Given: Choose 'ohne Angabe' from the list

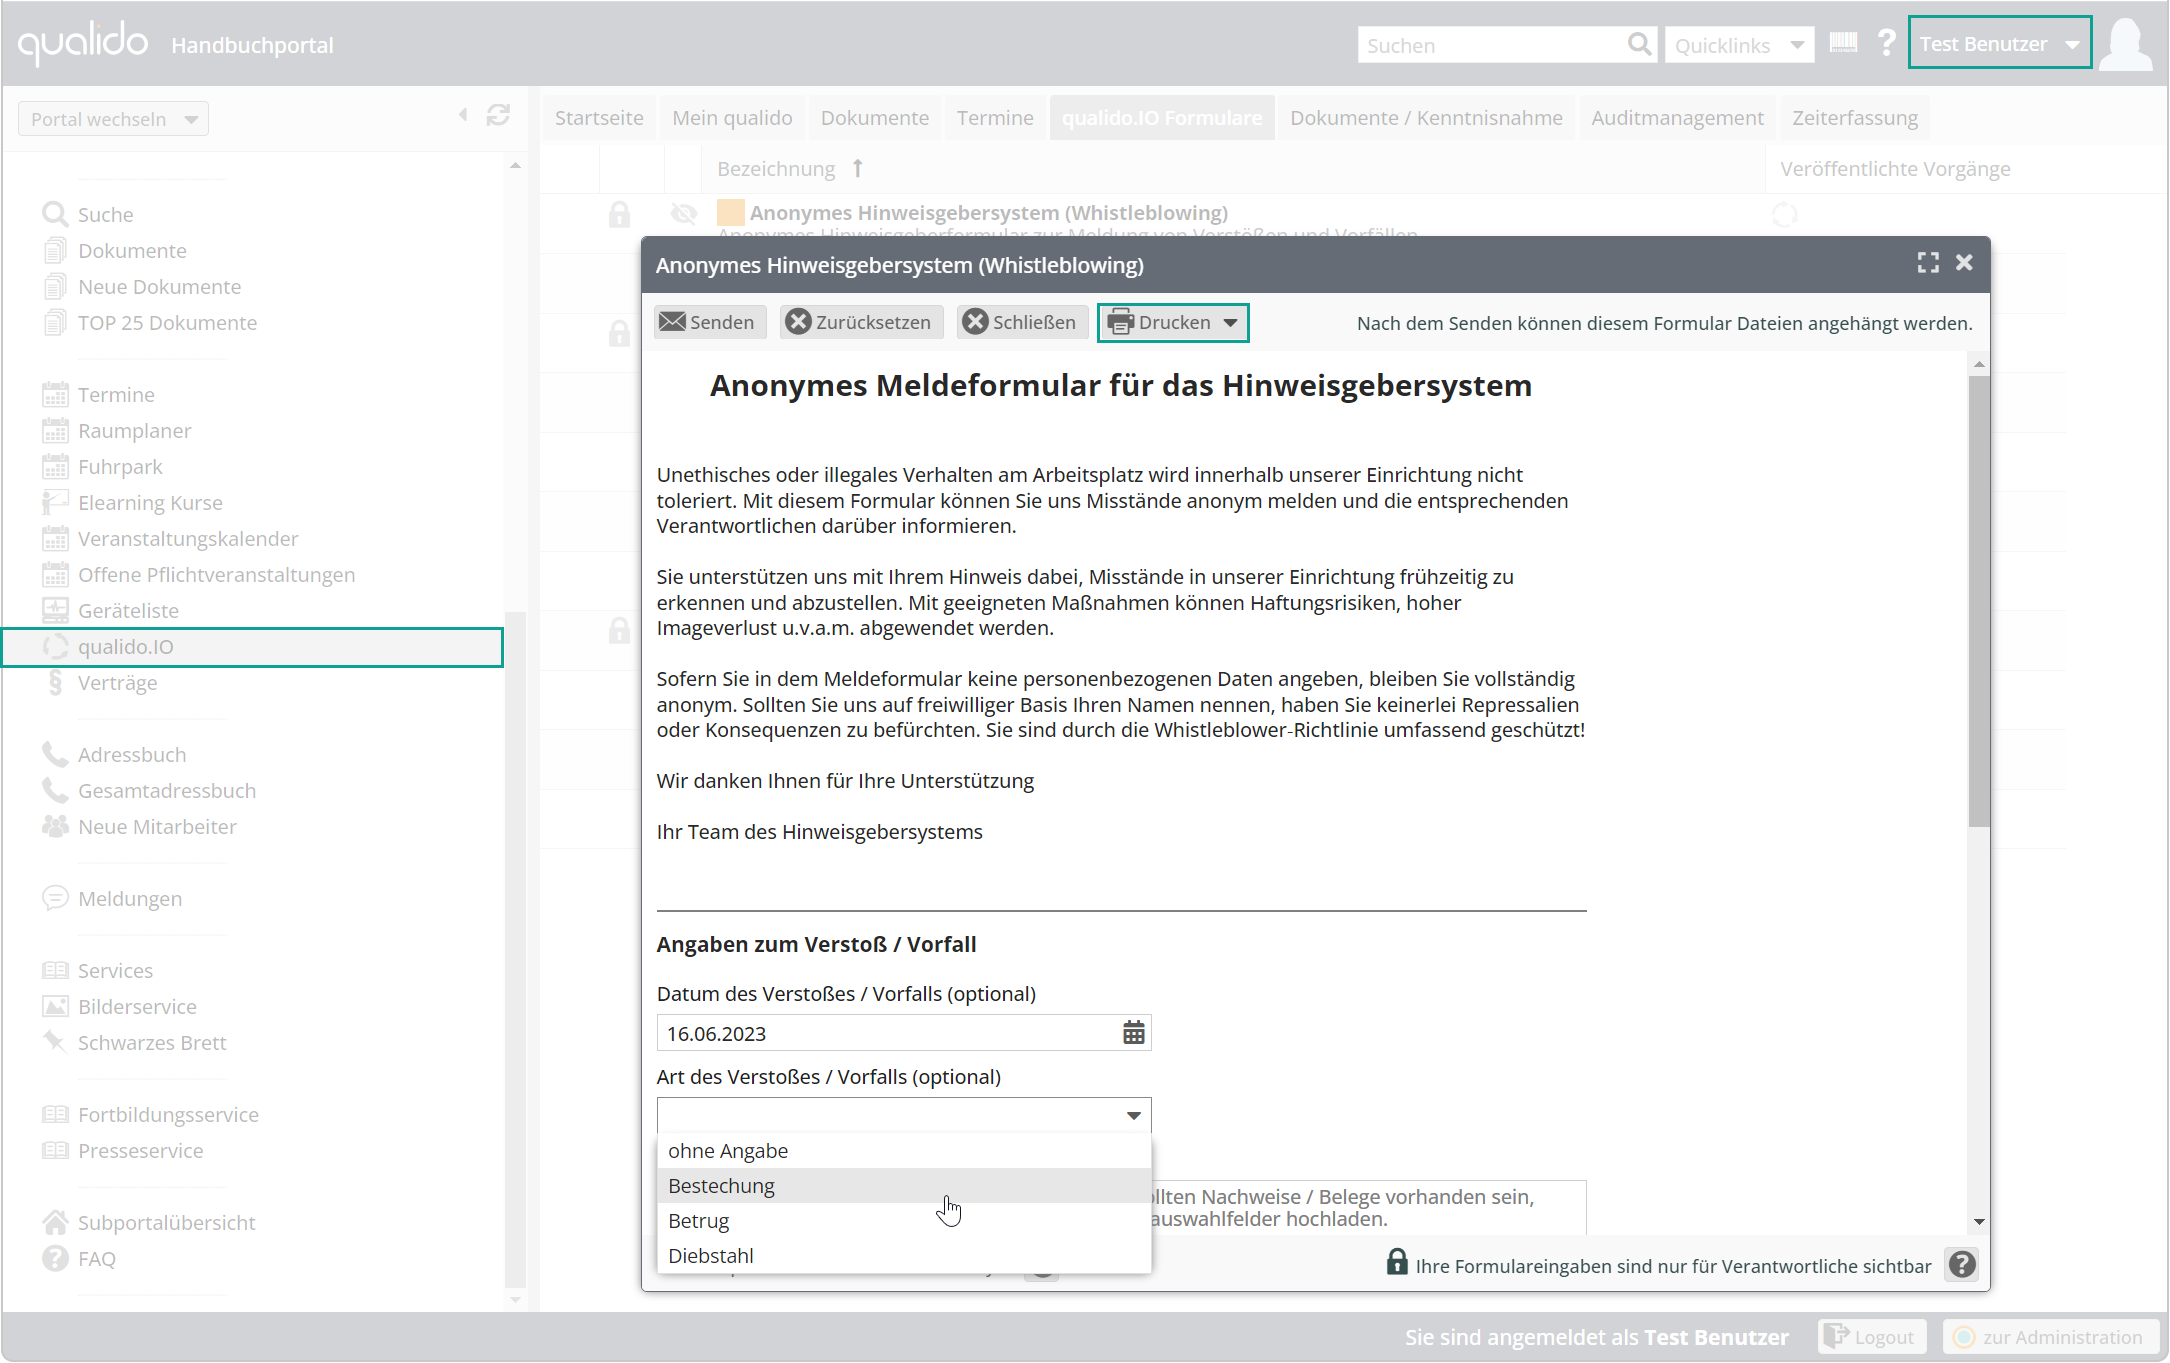Looking at the screenshot, I should [904, 1151].
